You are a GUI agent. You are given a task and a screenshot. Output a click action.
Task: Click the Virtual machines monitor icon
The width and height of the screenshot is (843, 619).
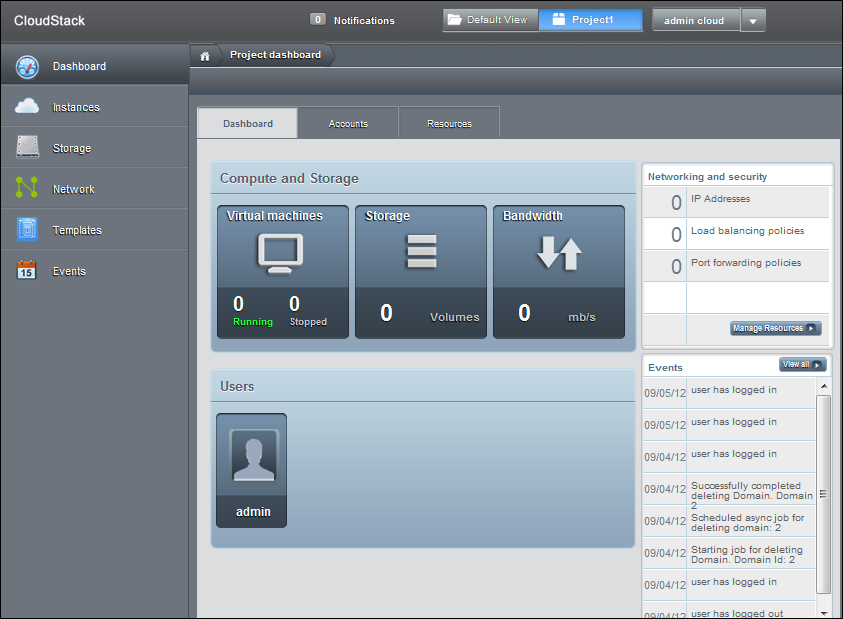(x=280, y=253)
